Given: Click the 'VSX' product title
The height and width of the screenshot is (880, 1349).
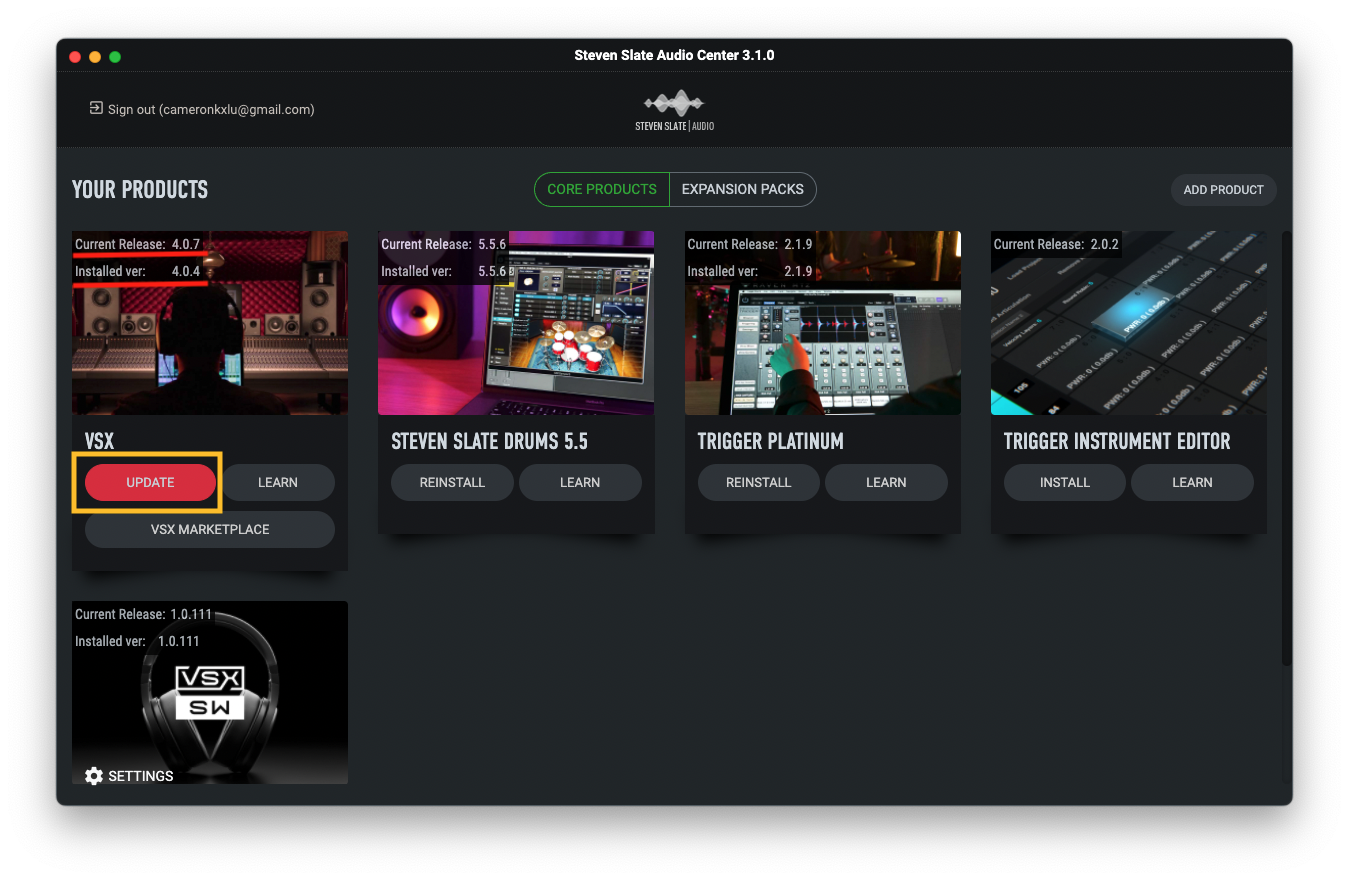Looking at the screenshot, I should pos(100,441).
